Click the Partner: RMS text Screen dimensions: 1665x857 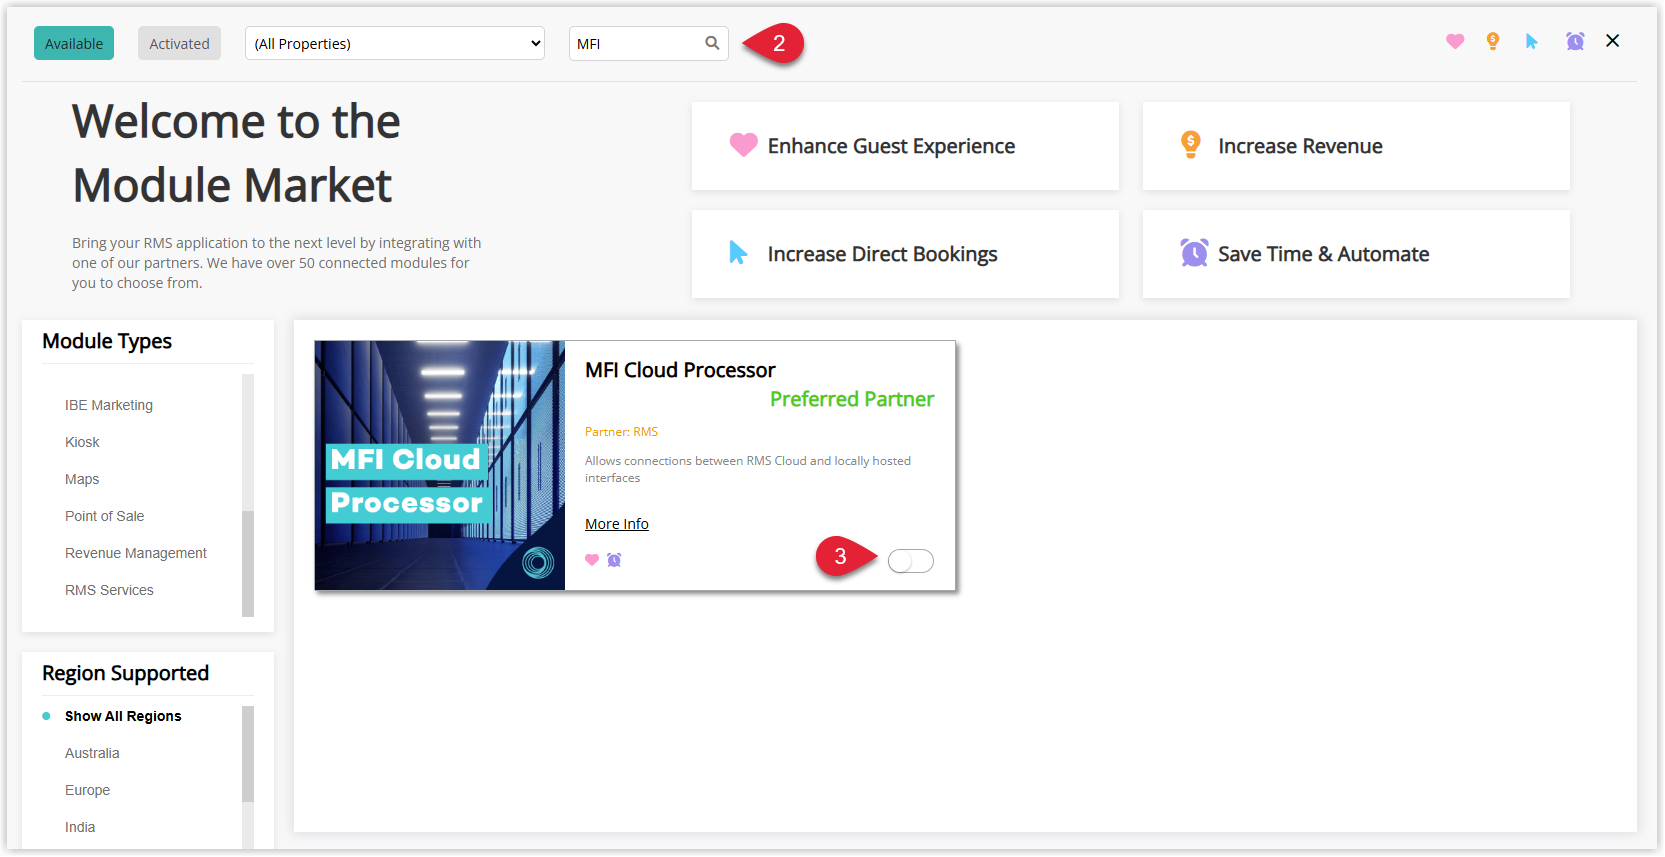[622, 432]
